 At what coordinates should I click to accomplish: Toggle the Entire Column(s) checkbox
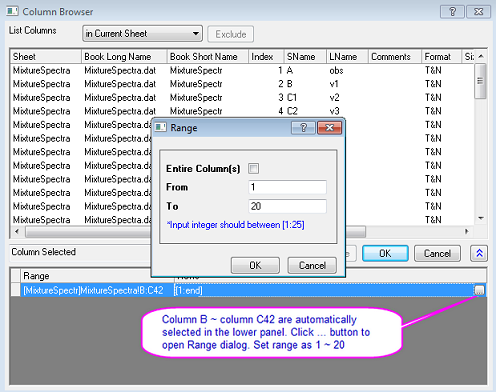click(253, 168)
